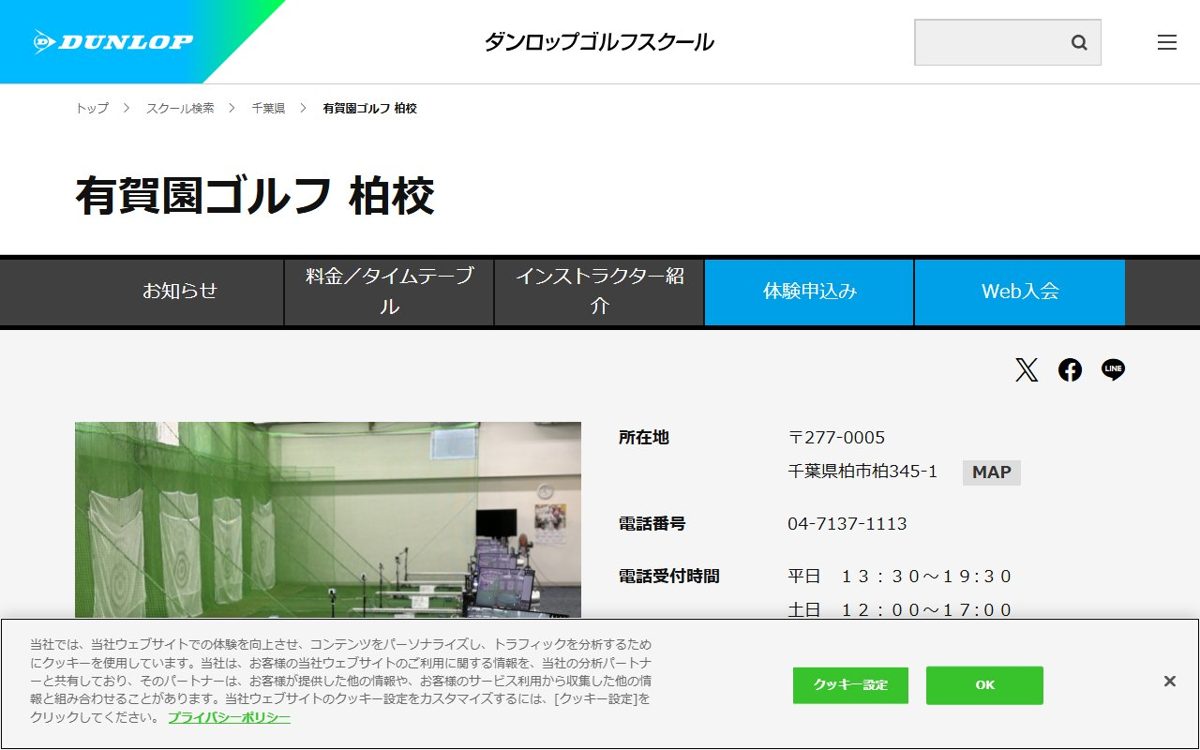Open スクール検索 breadcrumb link

pyautogui.click(x=180, y=108)
